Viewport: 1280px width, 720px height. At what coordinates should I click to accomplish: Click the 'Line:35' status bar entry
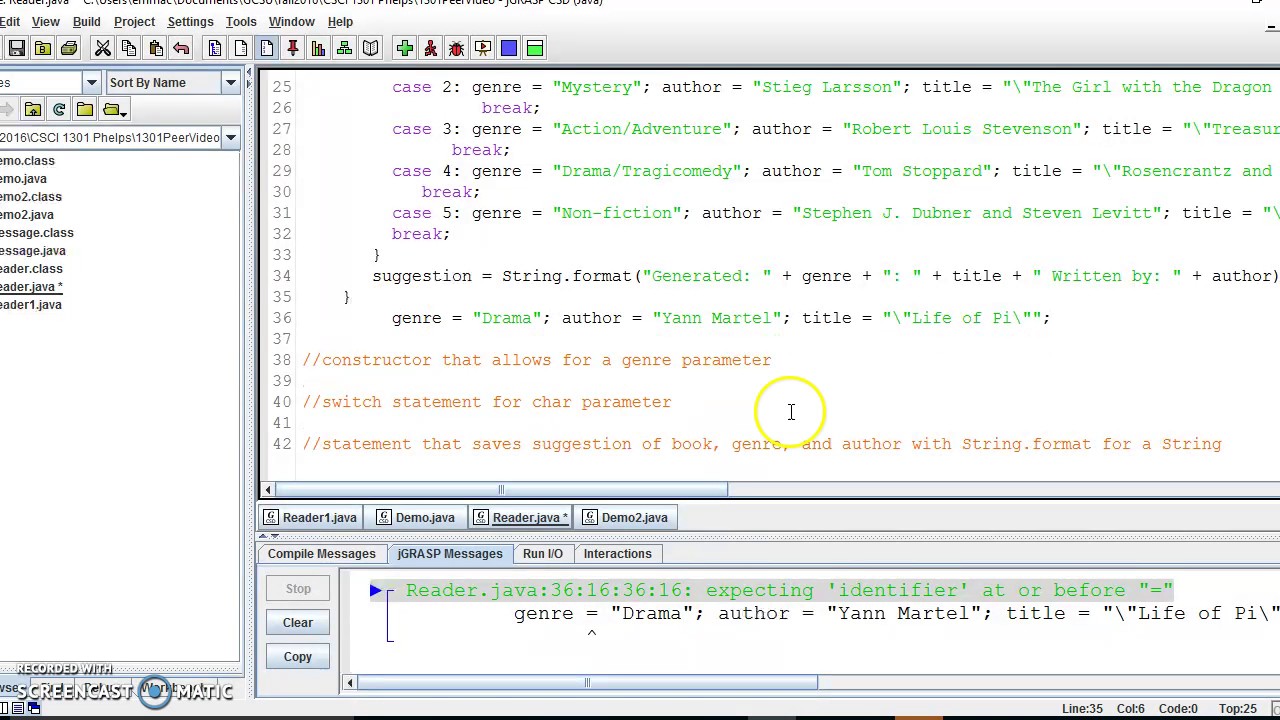tap(1083, 709)
